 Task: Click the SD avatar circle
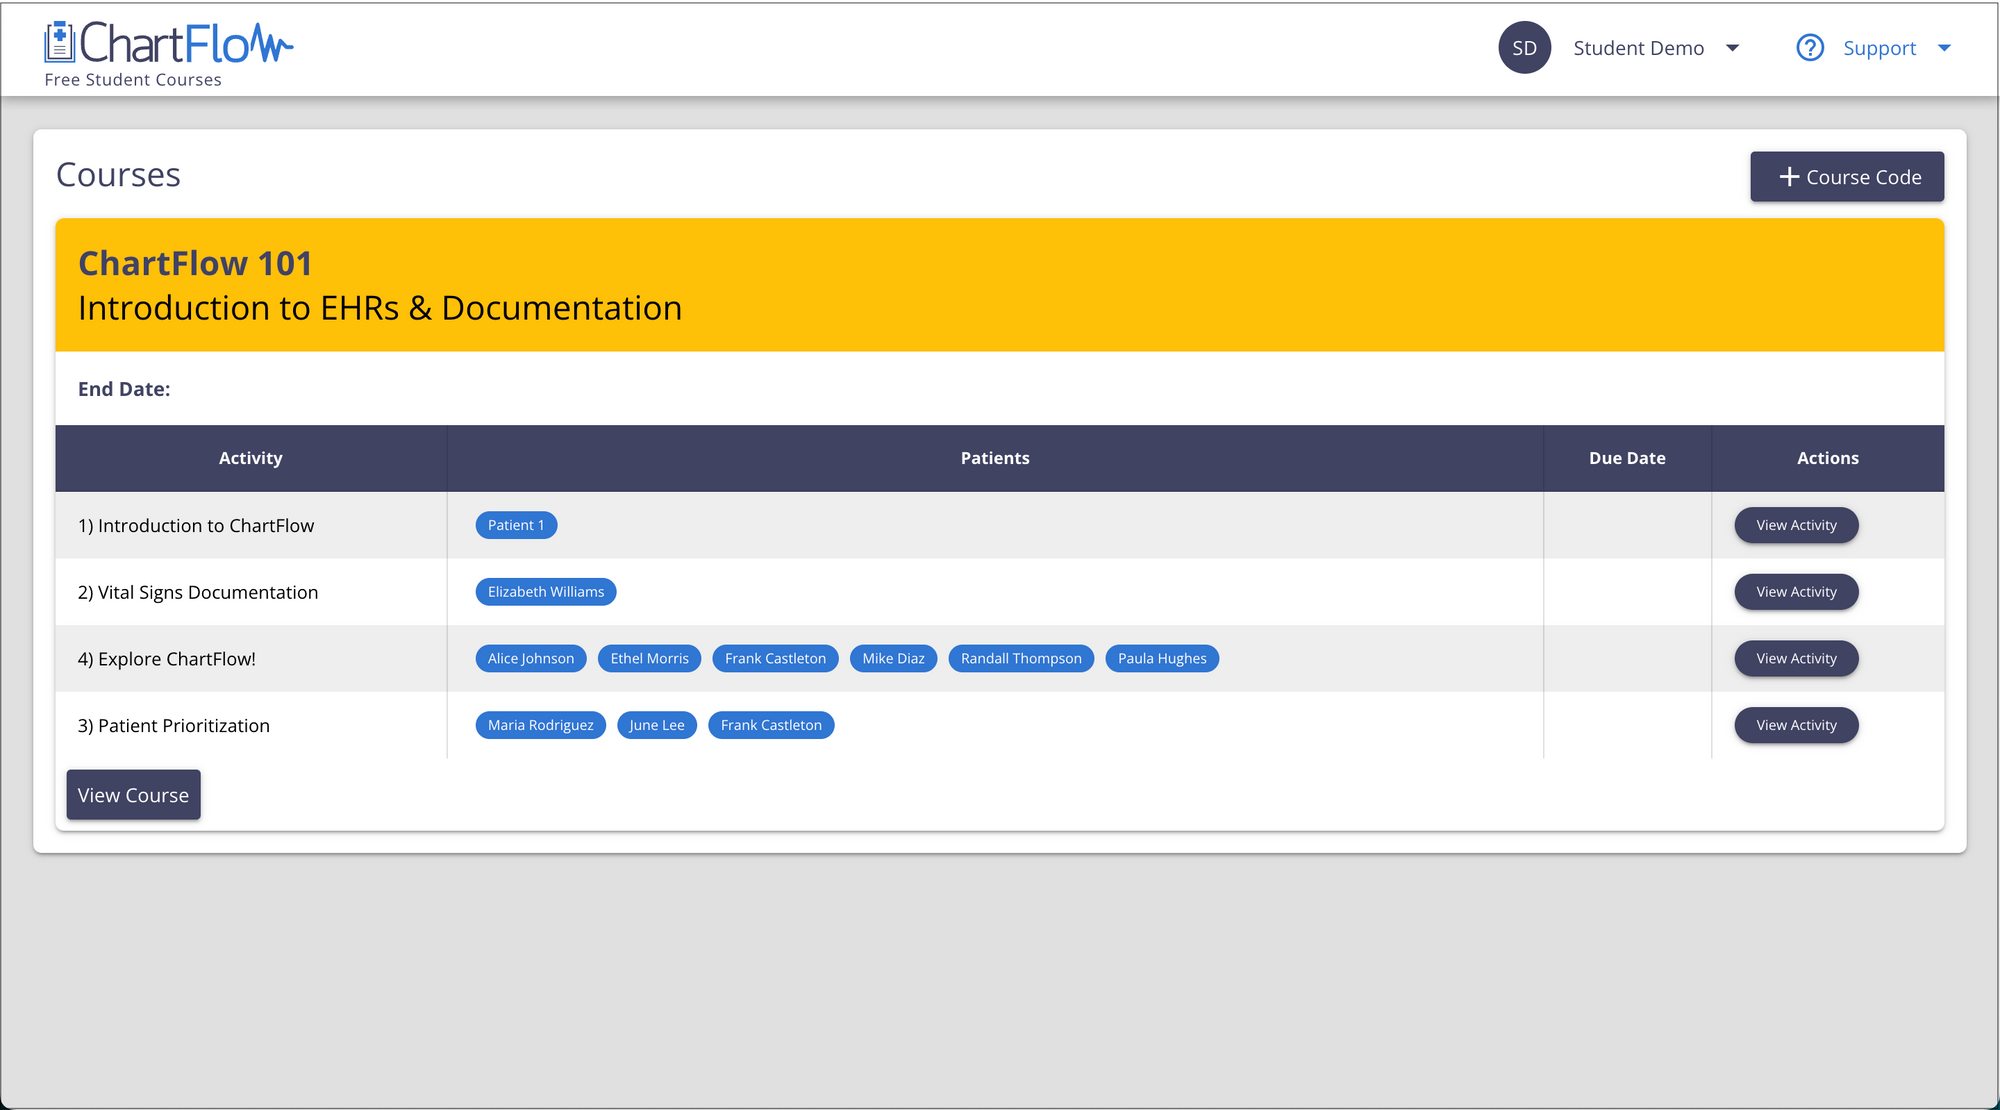(1524, 47)
